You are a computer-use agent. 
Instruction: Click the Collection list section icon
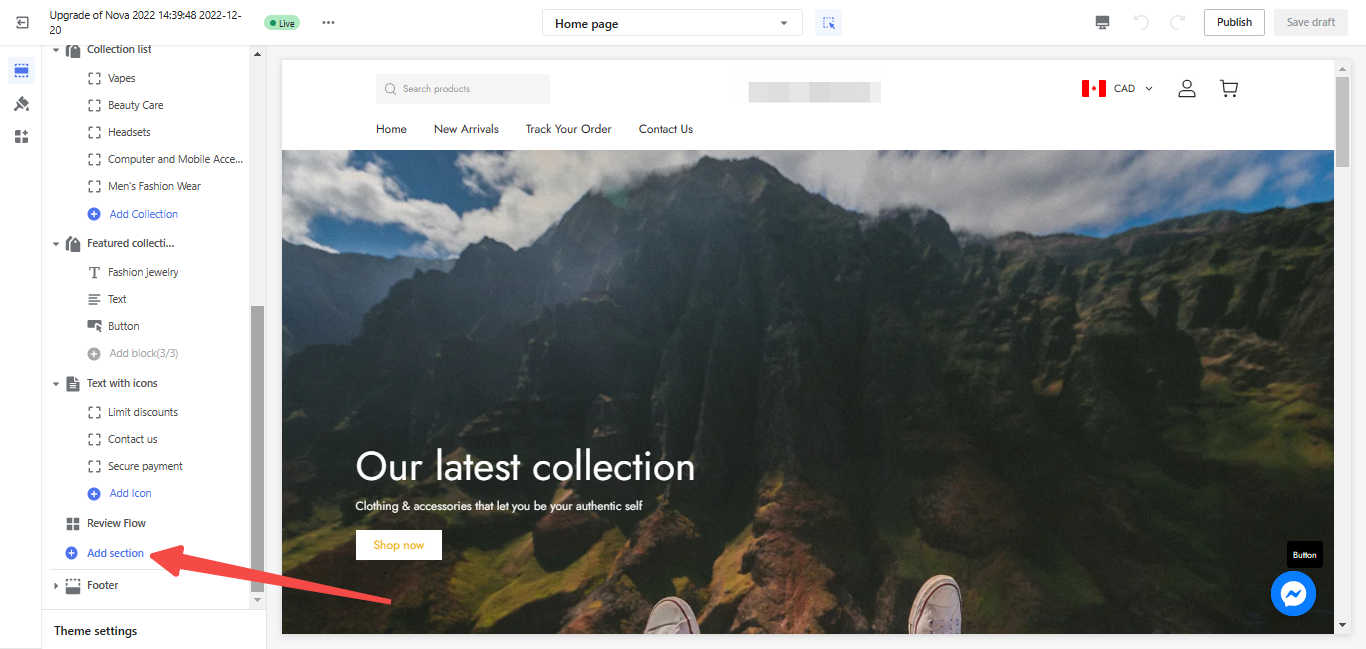pos(73,50)
